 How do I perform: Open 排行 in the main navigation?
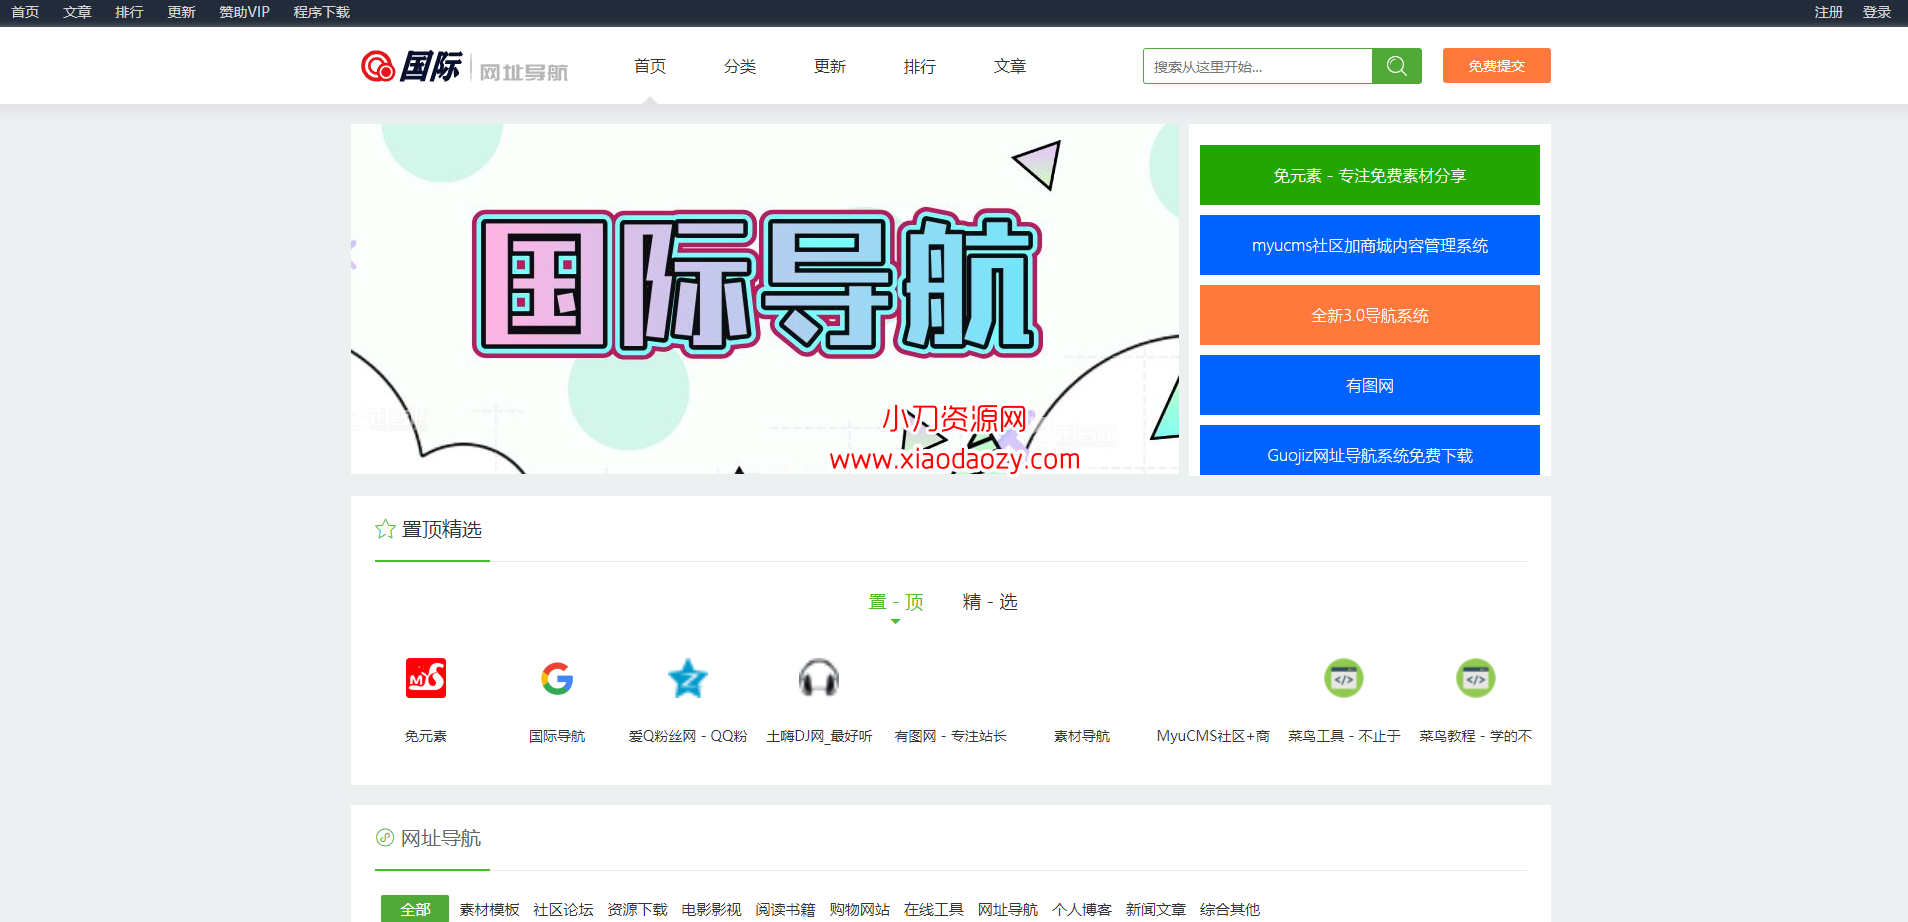point(920,66)
